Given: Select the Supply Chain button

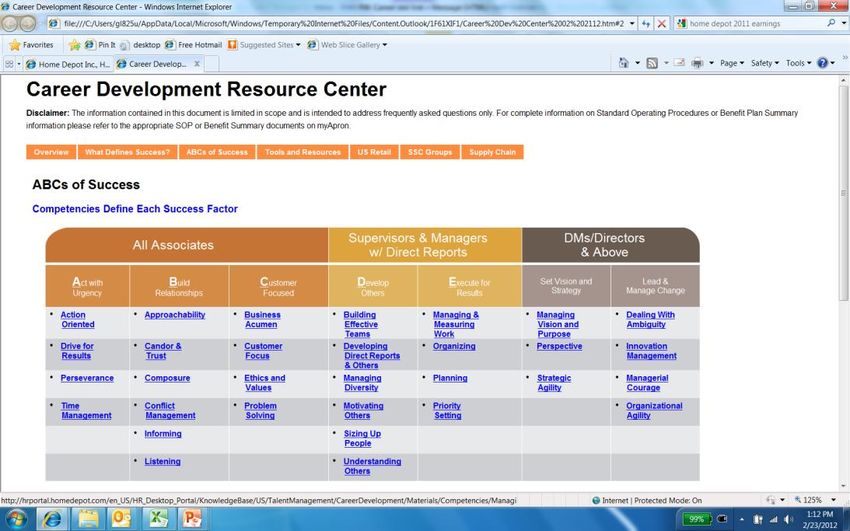Looking at the screenshot, I should point(492,152).
